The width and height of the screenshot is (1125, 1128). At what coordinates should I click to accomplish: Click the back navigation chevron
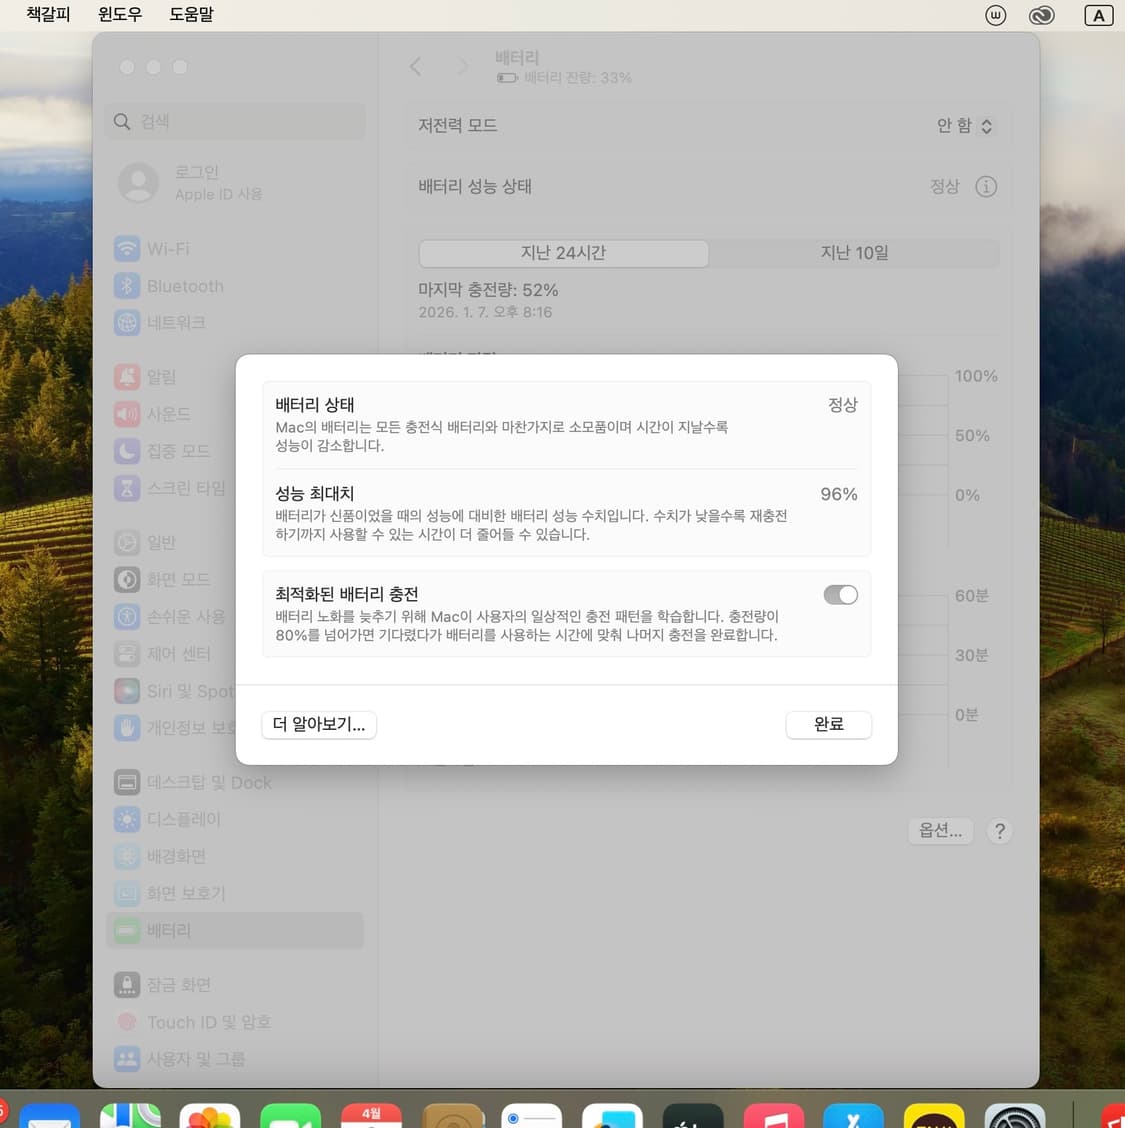416,66
